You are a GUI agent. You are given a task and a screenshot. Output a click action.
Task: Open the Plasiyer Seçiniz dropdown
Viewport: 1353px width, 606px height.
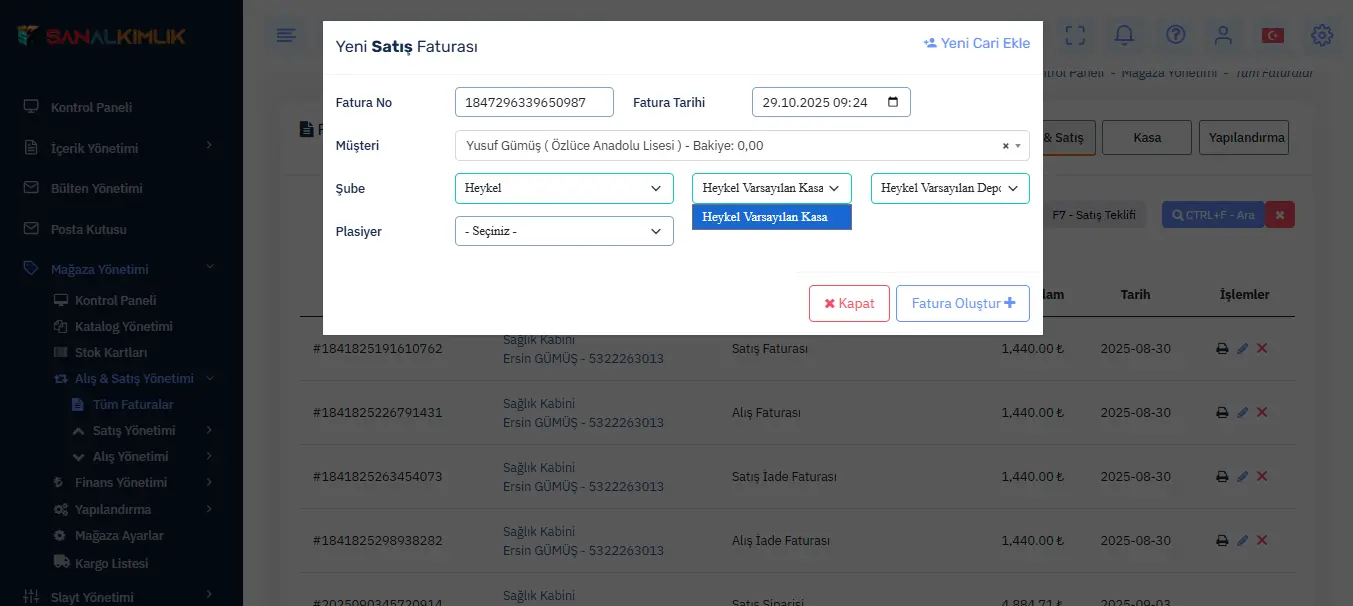[564, 231]
